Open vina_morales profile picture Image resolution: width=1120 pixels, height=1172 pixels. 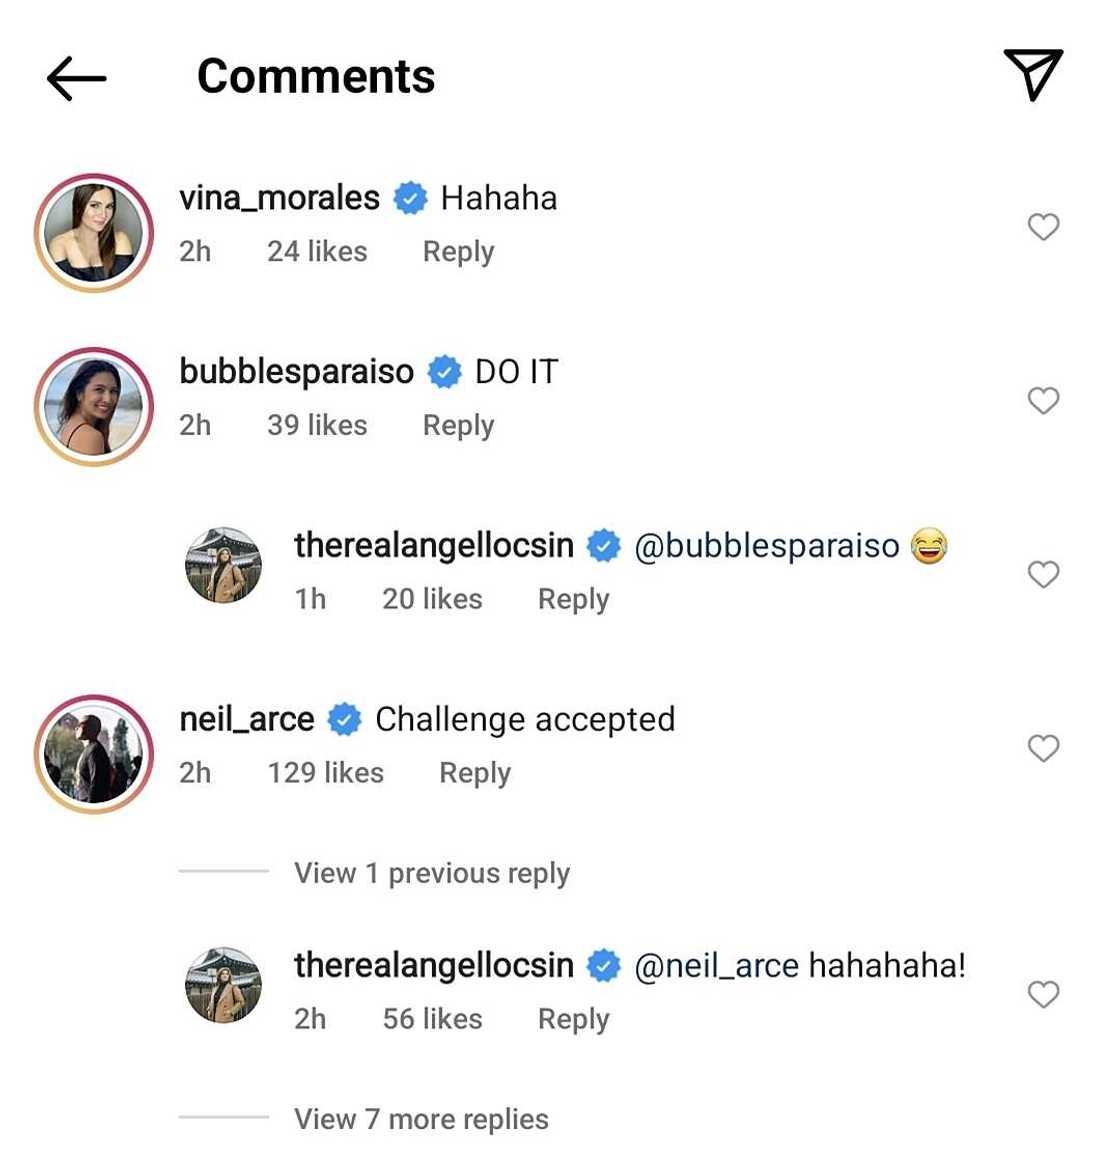coord(94,233)
